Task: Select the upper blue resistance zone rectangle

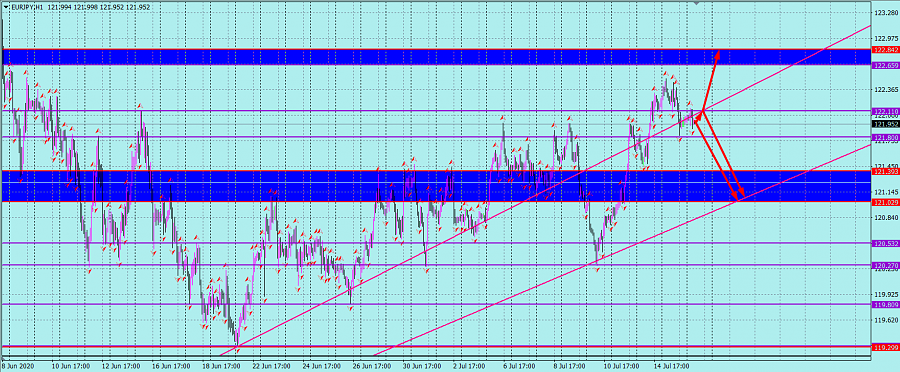Action: point(436,57)
